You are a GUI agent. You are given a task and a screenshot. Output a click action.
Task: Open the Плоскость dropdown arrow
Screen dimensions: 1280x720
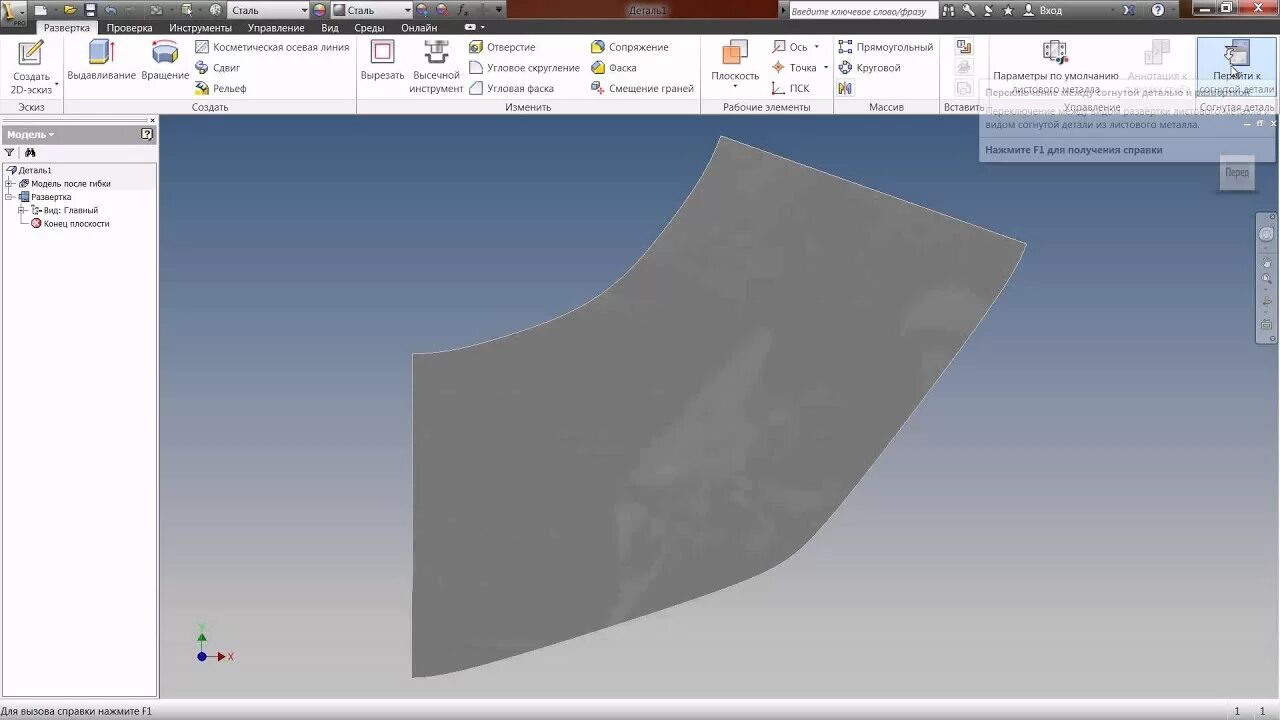coord(735,88)
